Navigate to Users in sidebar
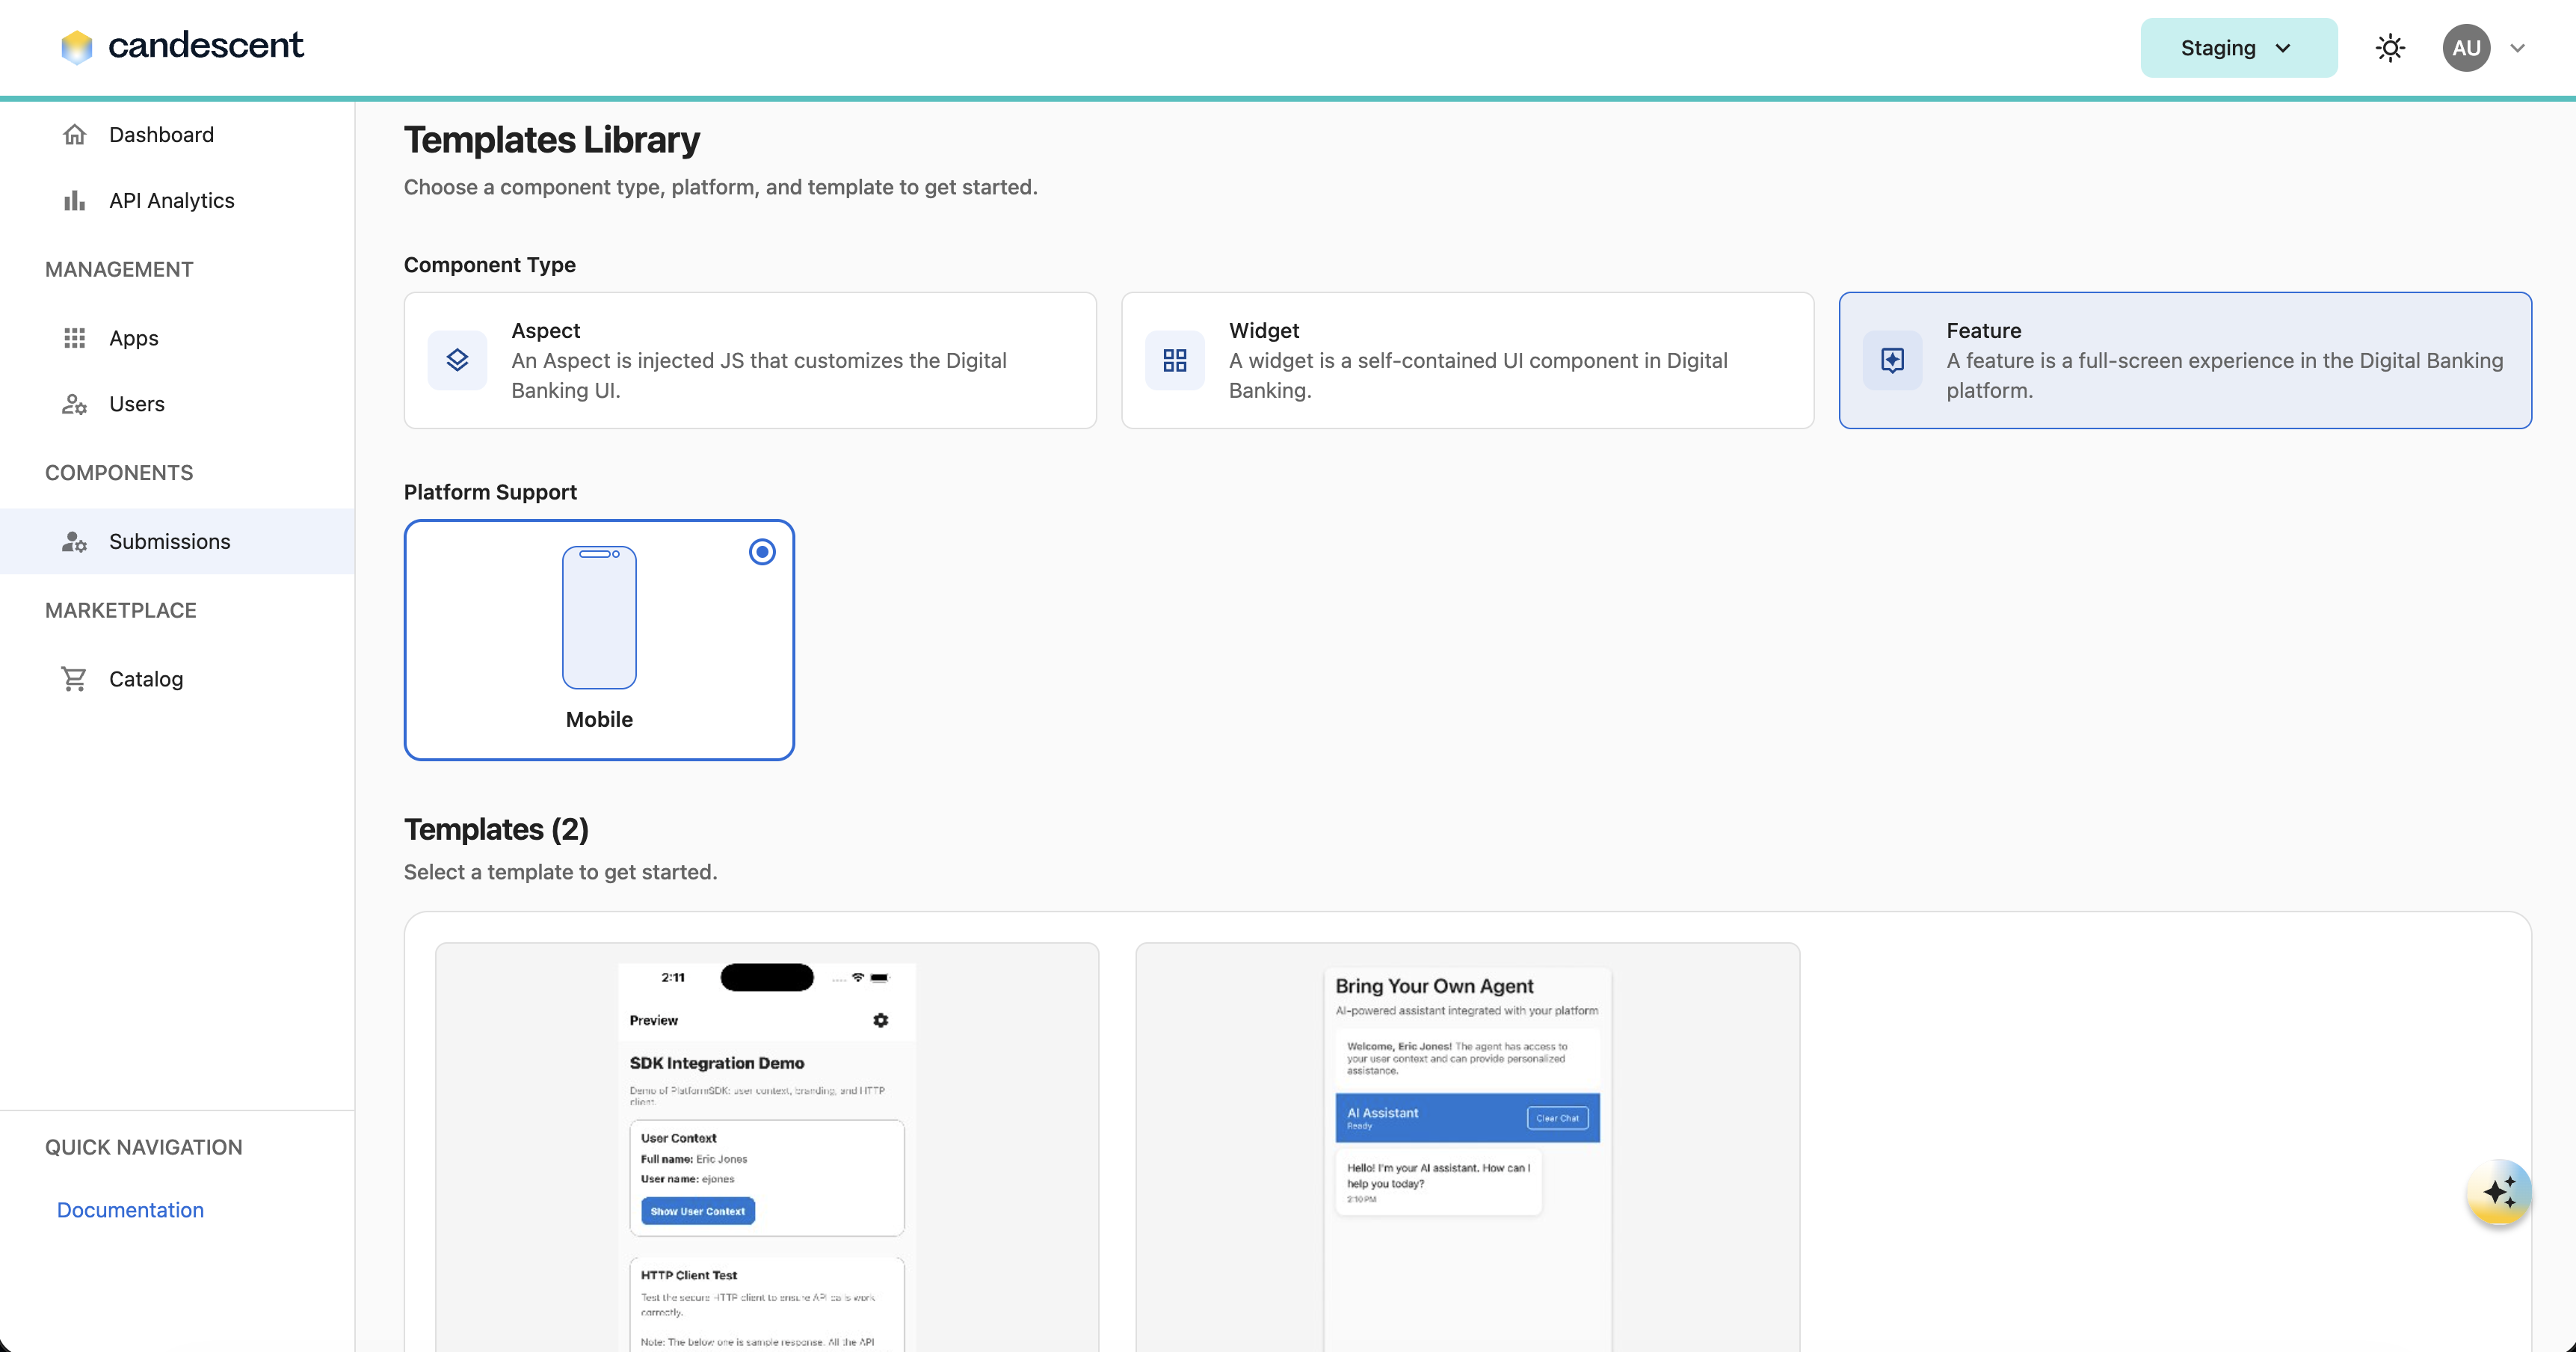Image resolution: width=2576 pixels, height=1352 pixels. coord(177,404)
